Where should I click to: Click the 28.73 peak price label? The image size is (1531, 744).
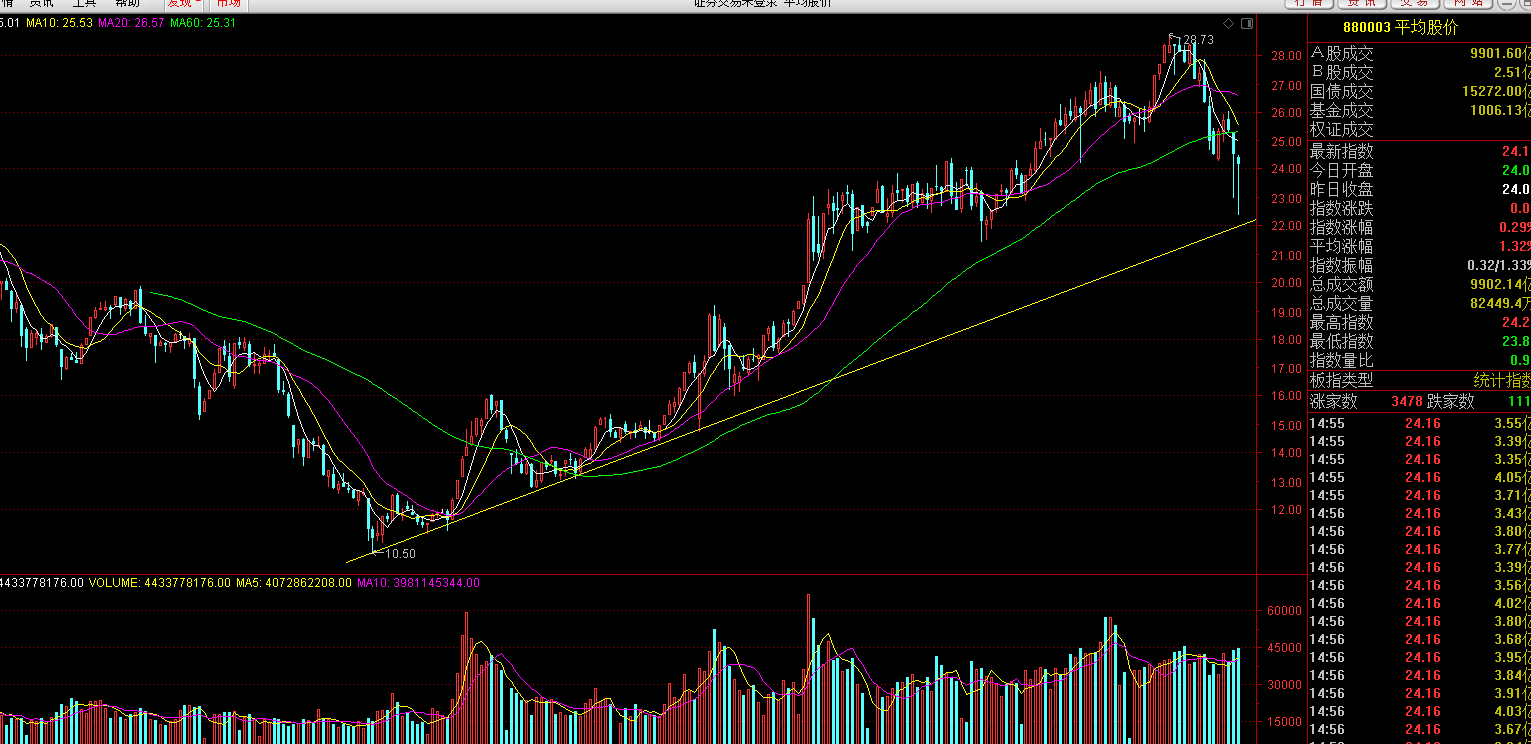tap(1197, 40)
